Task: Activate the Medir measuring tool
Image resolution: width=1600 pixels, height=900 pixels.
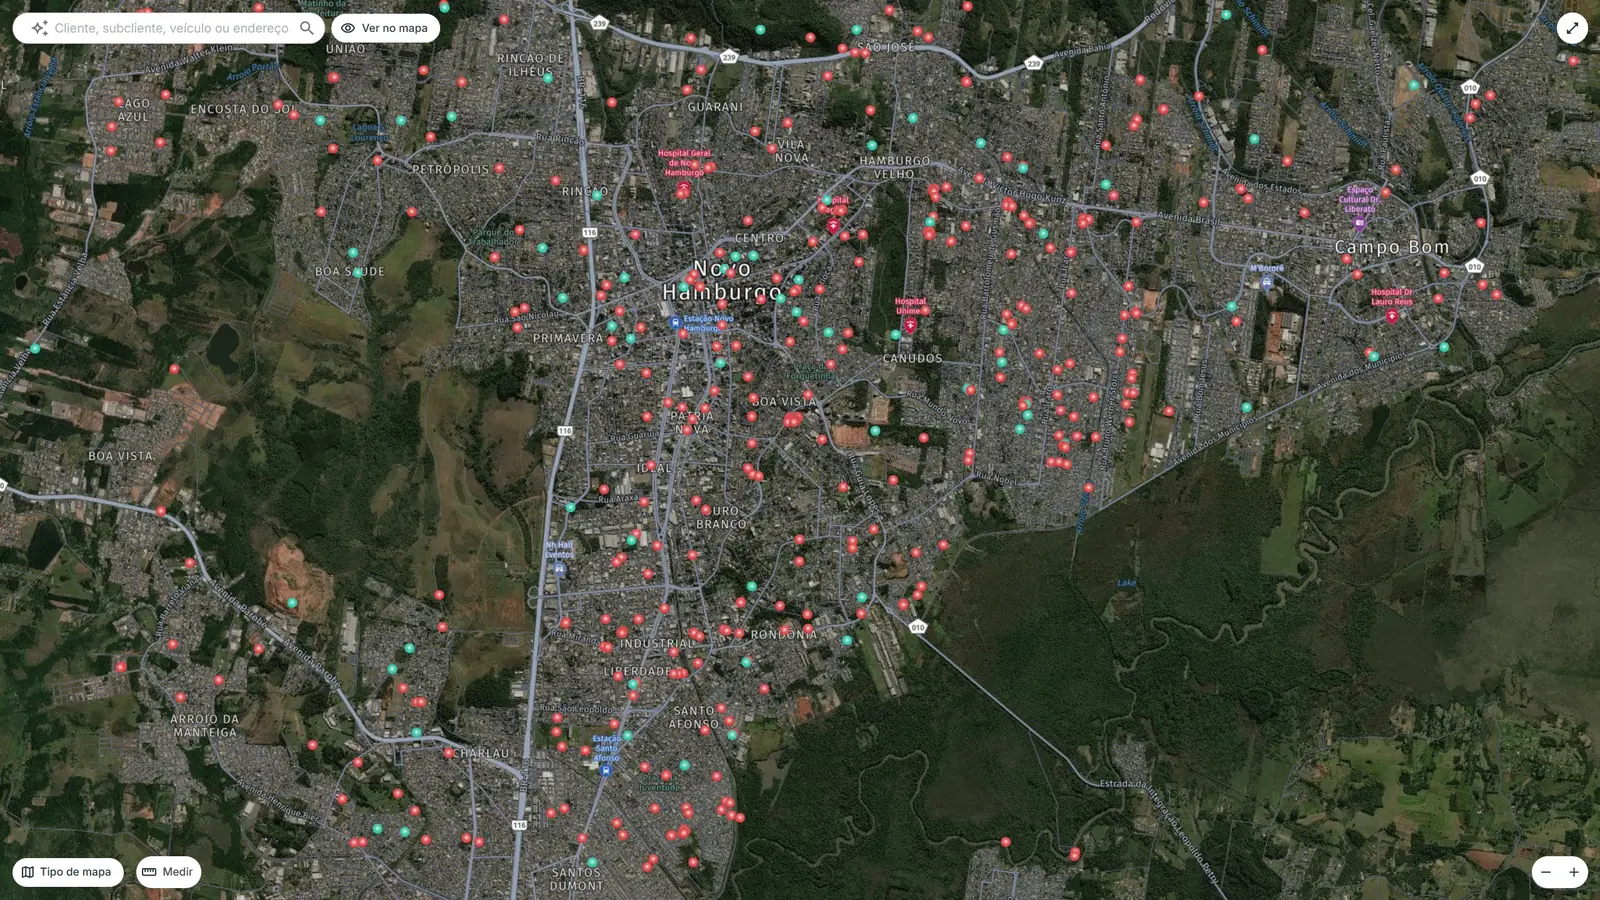Action: [168, 872]
